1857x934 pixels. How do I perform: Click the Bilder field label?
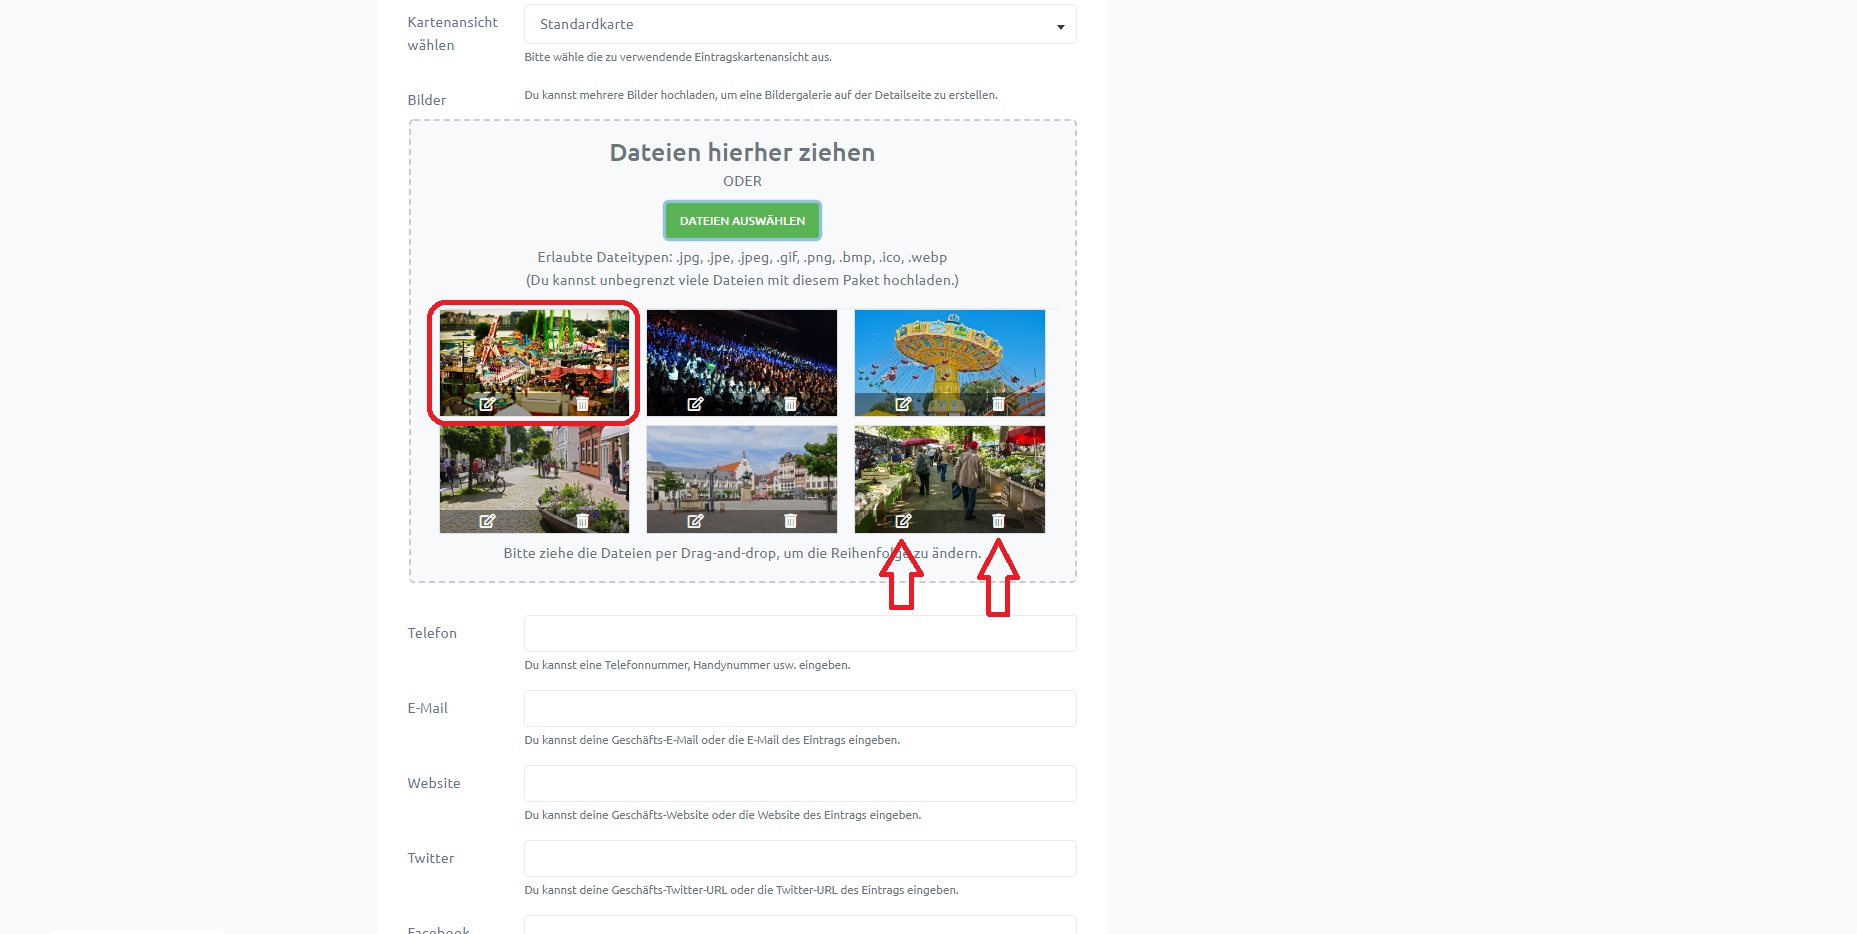tap(427, 100)
